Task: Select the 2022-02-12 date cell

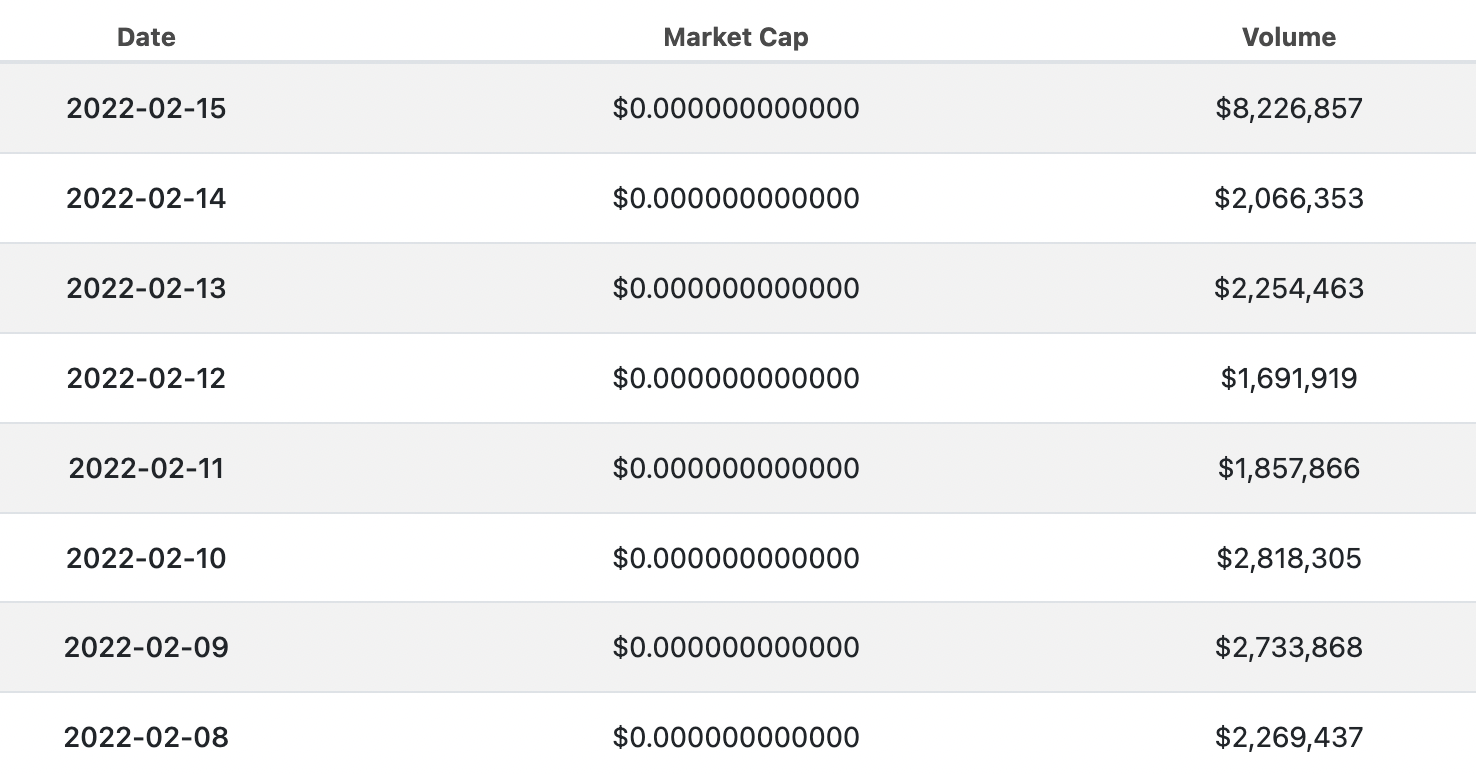Action: [146, 378]
